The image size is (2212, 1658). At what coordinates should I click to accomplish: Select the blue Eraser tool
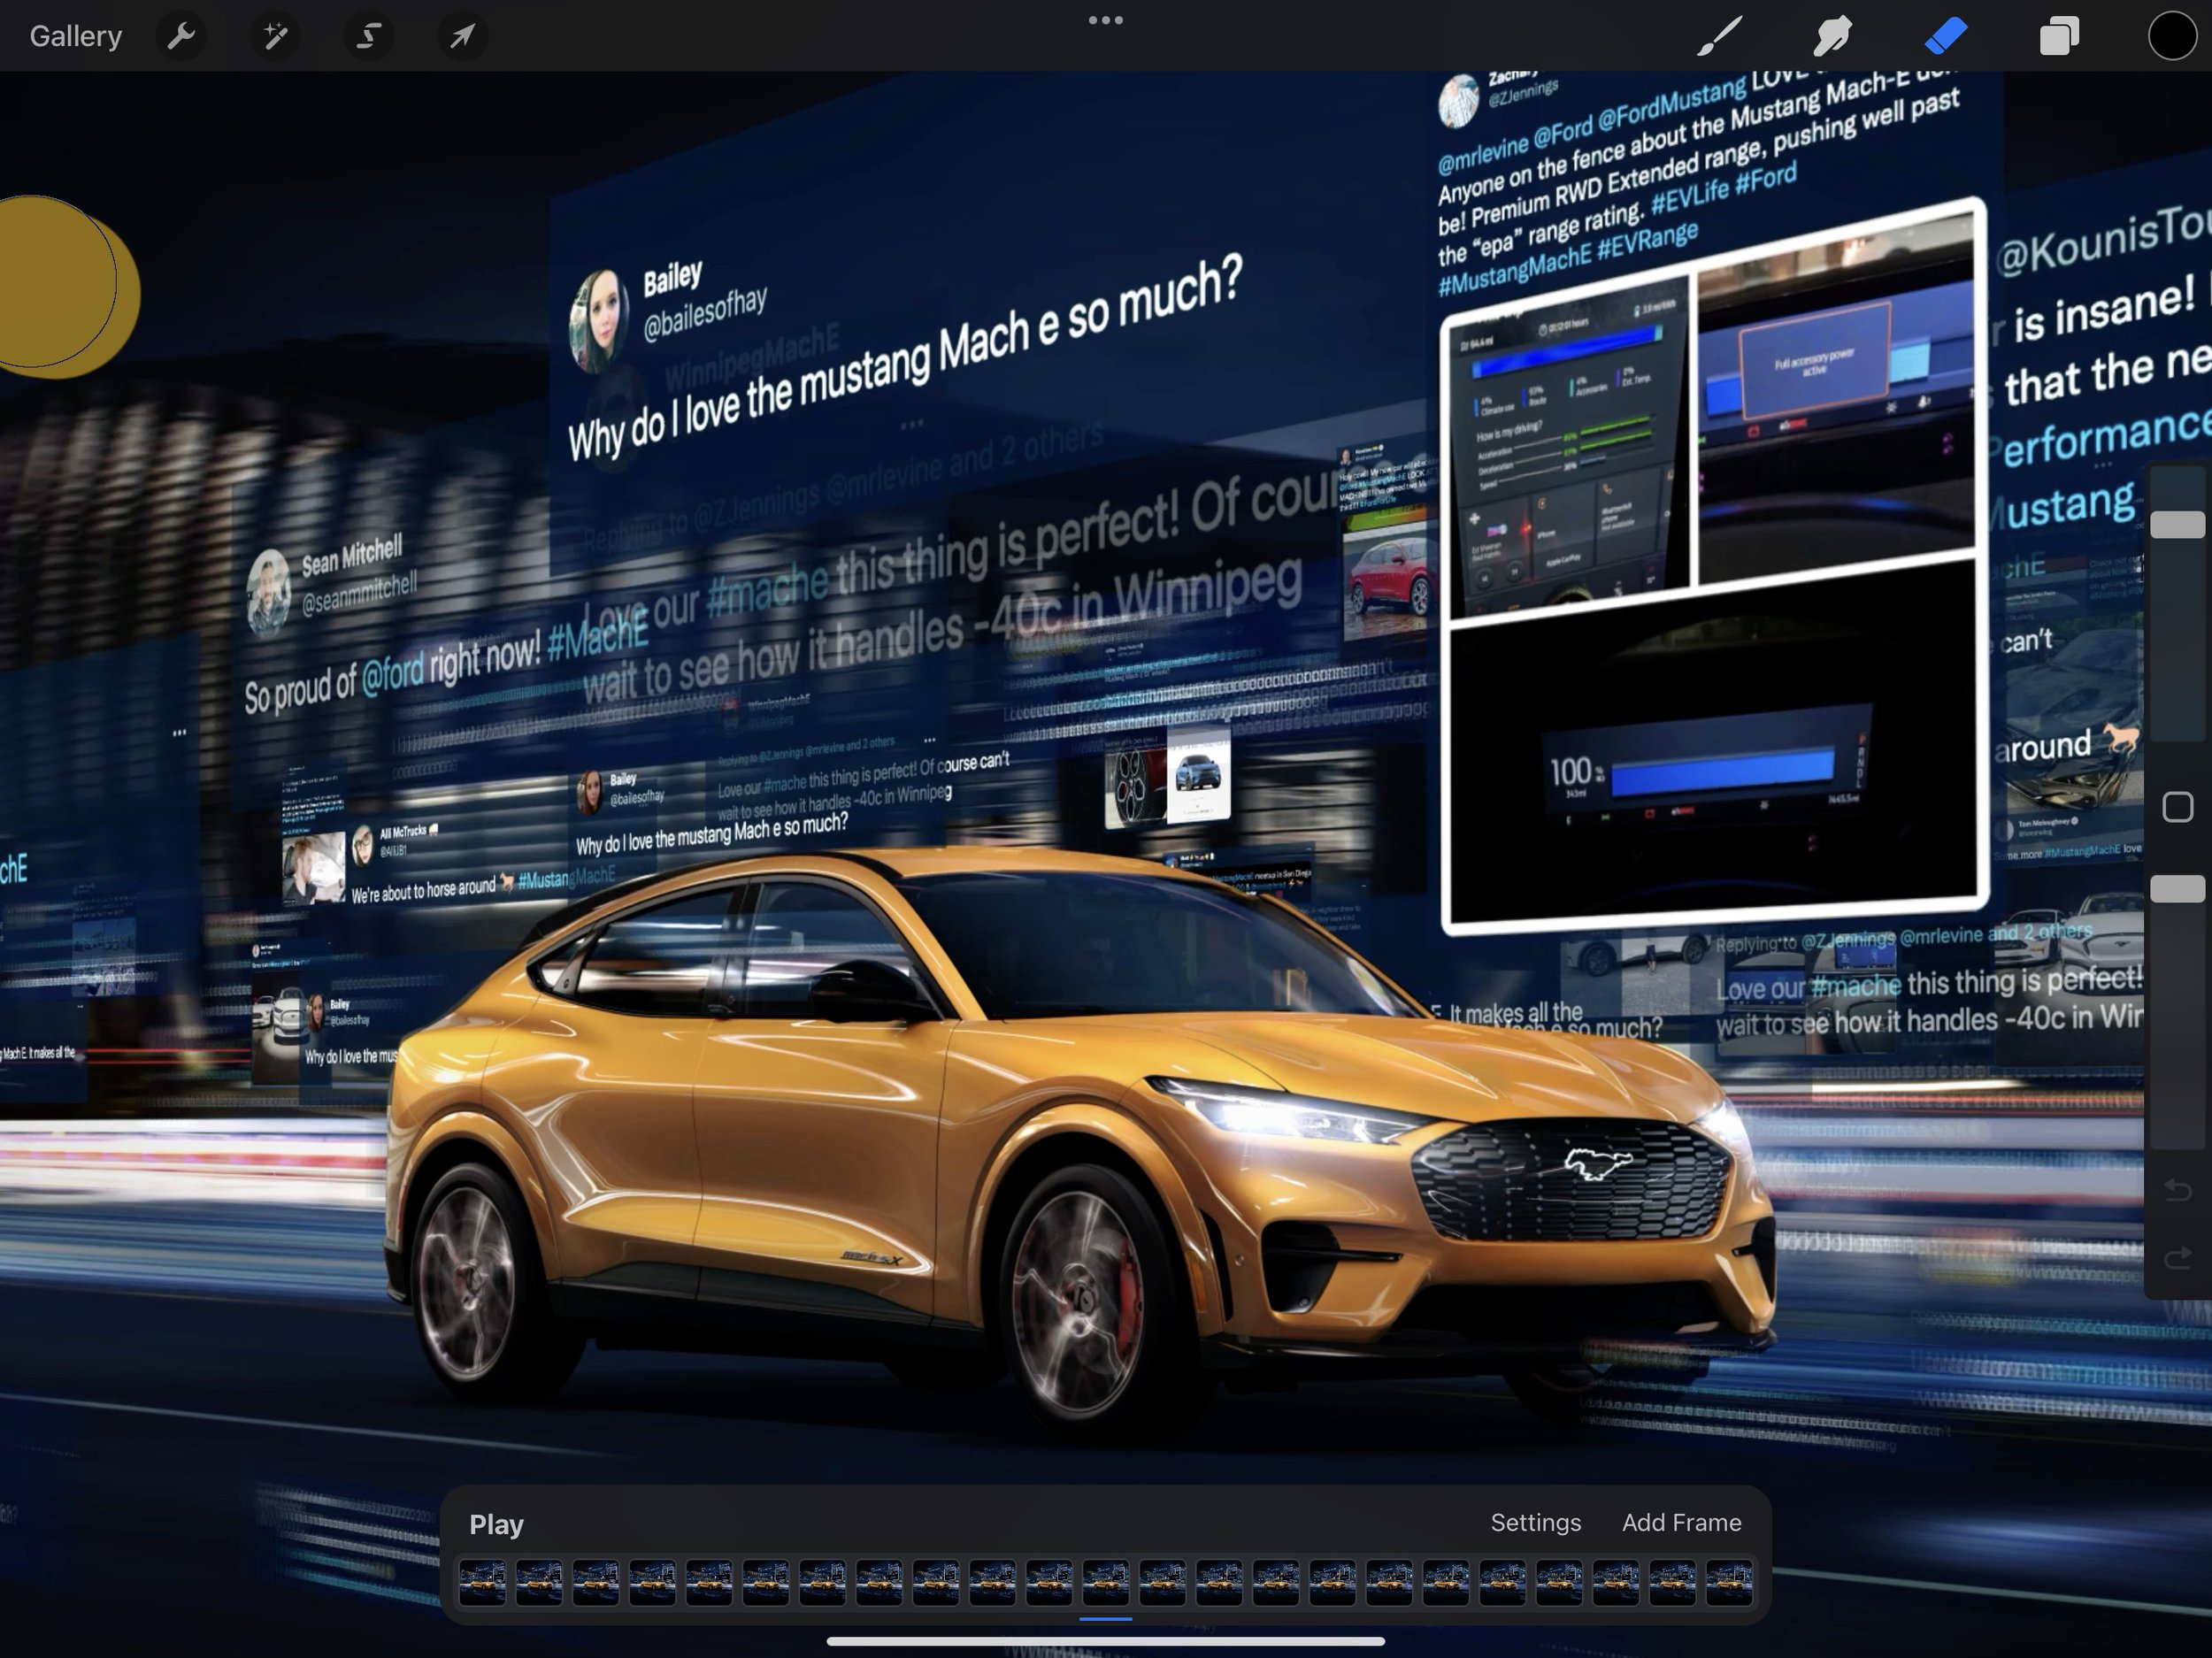[1946, 36]
